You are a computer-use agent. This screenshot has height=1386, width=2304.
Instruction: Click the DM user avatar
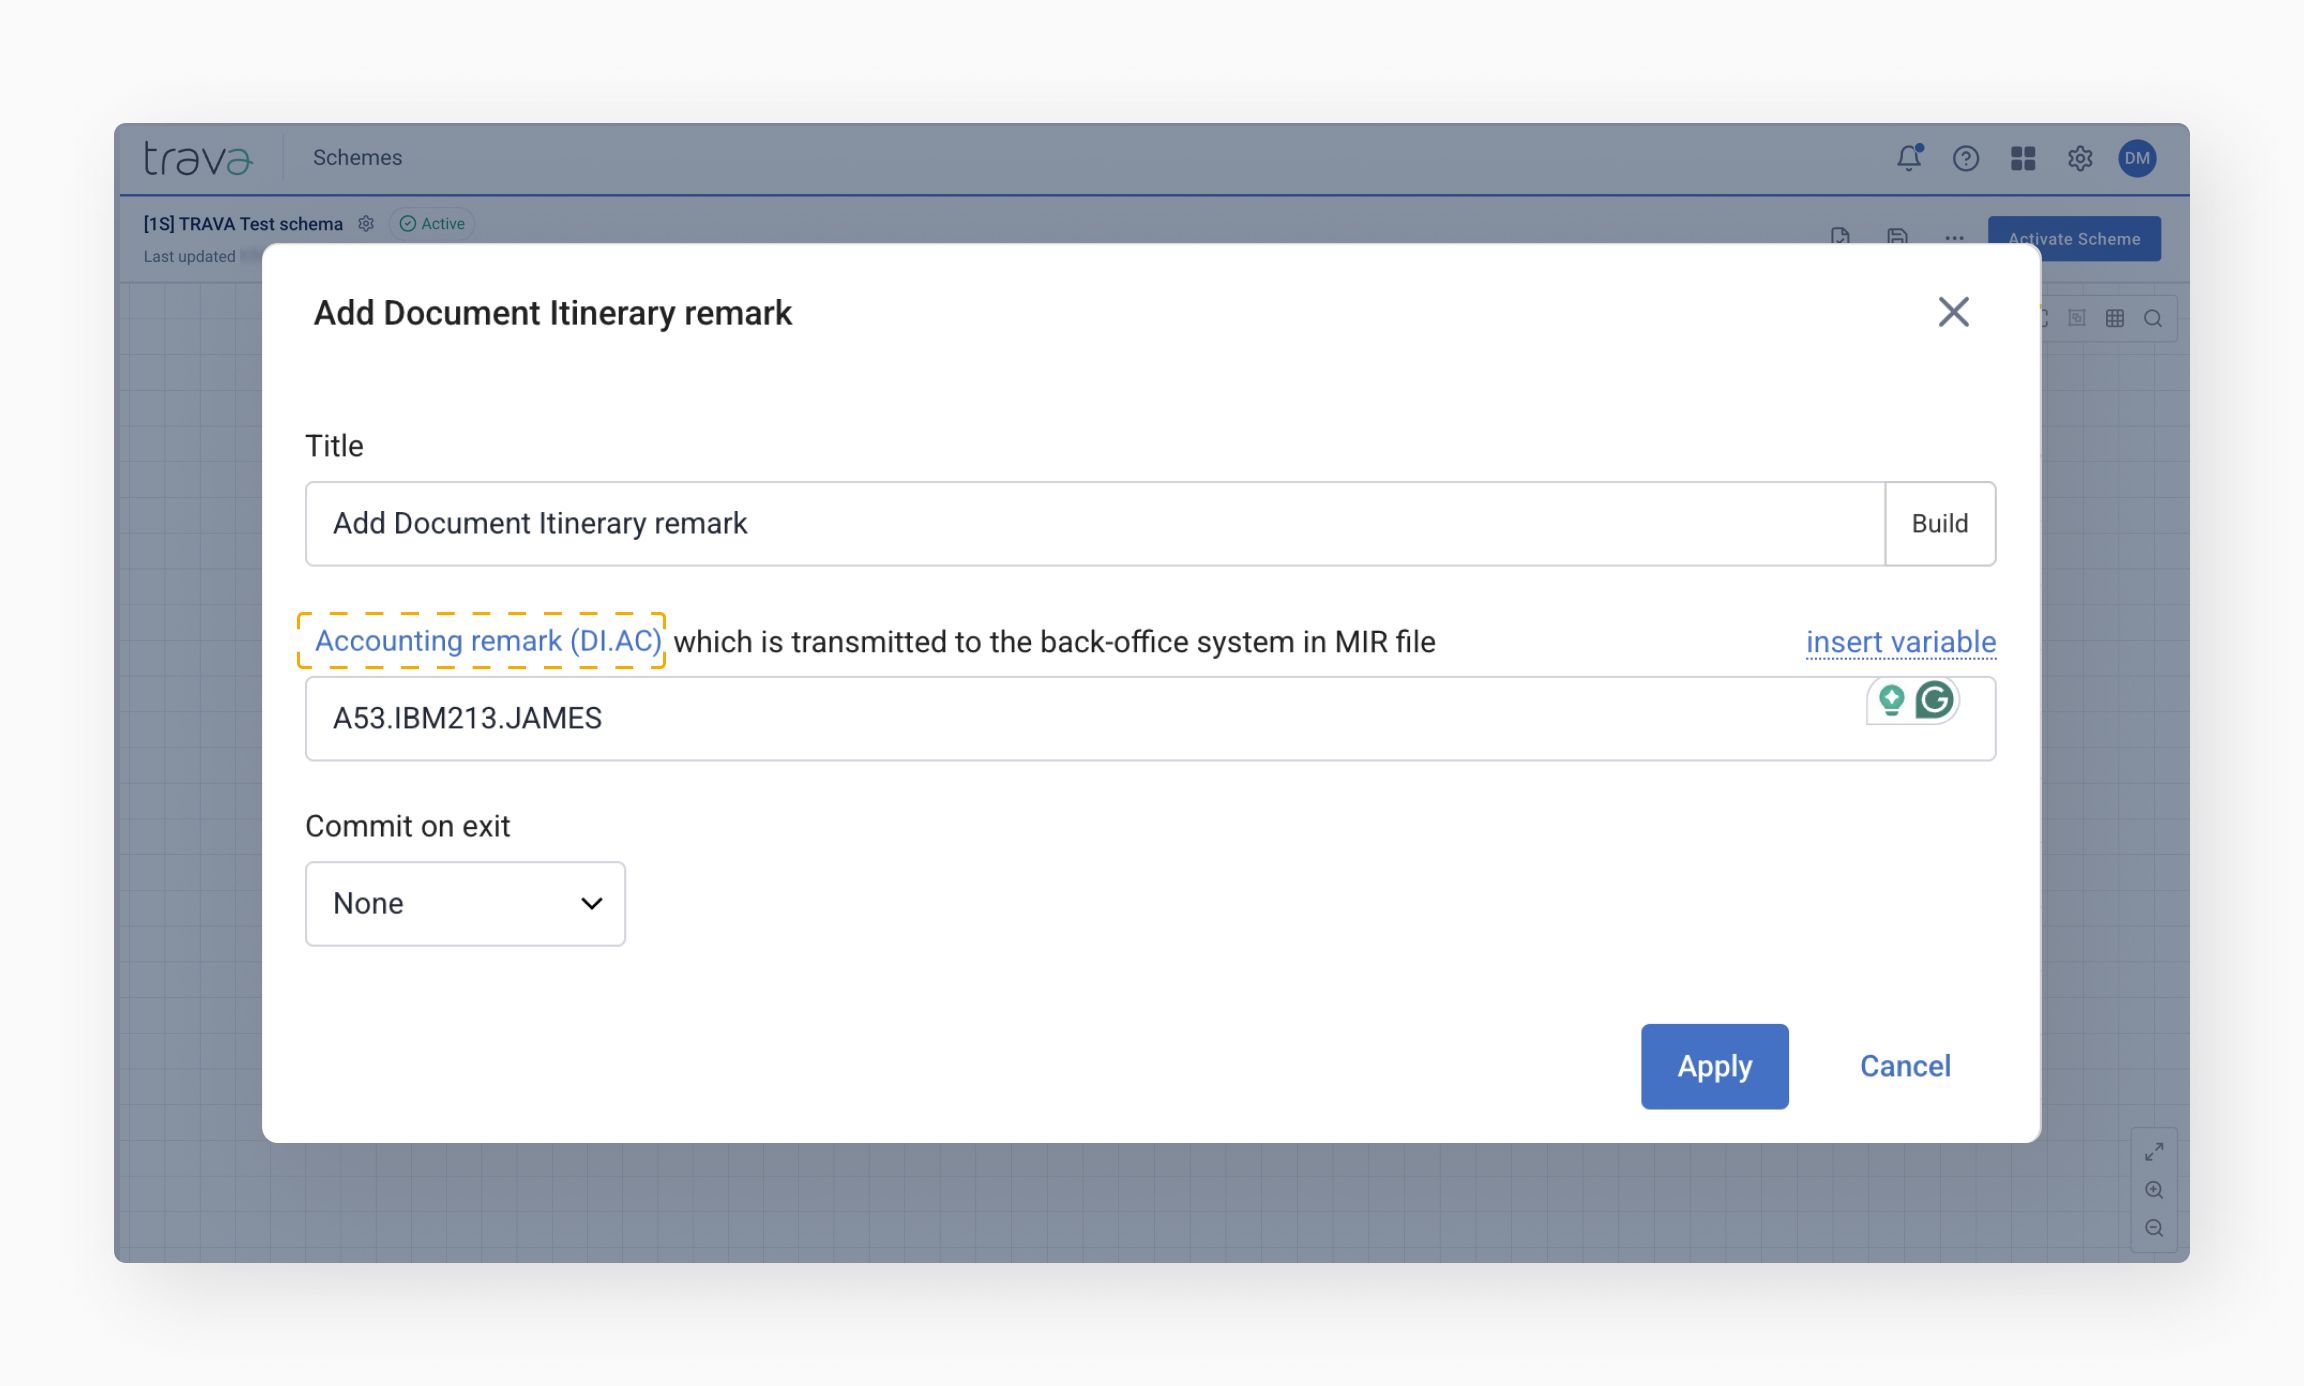pos(2137,158)
